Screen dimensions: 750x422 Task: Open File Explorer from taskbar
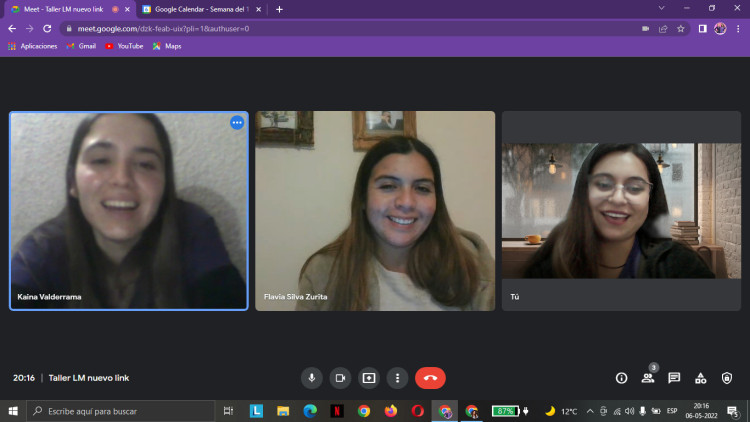coord(283,411)
